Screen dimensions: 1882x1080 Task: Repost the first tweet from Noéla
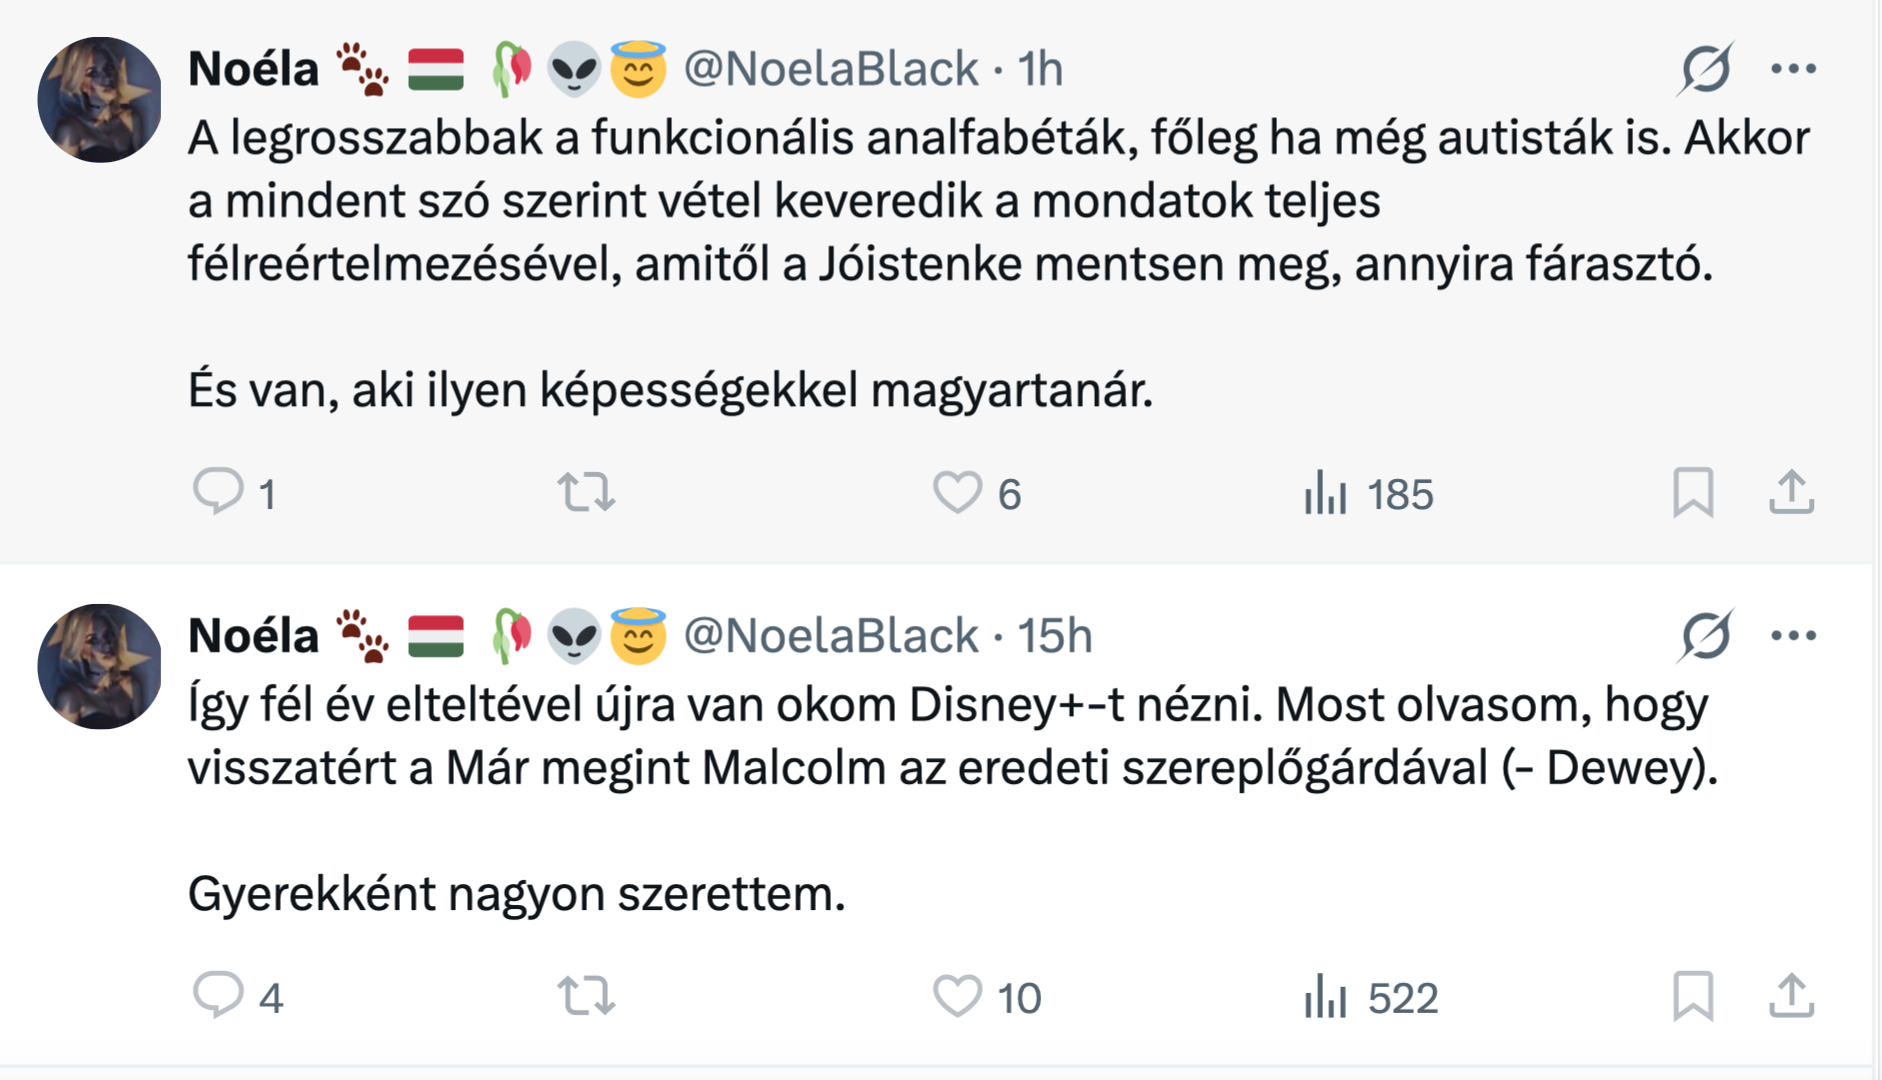pos(586,492)
